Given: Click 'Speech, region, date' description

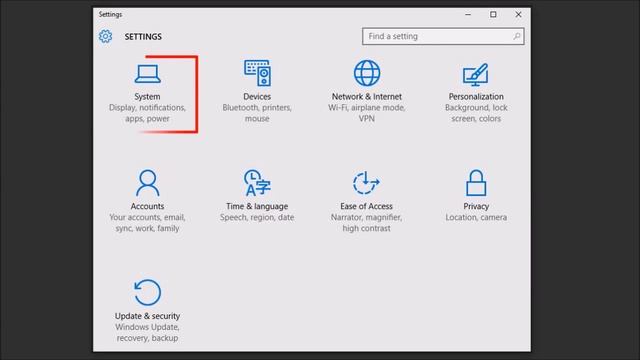Looking at the screenshot, I should point(257,218).
